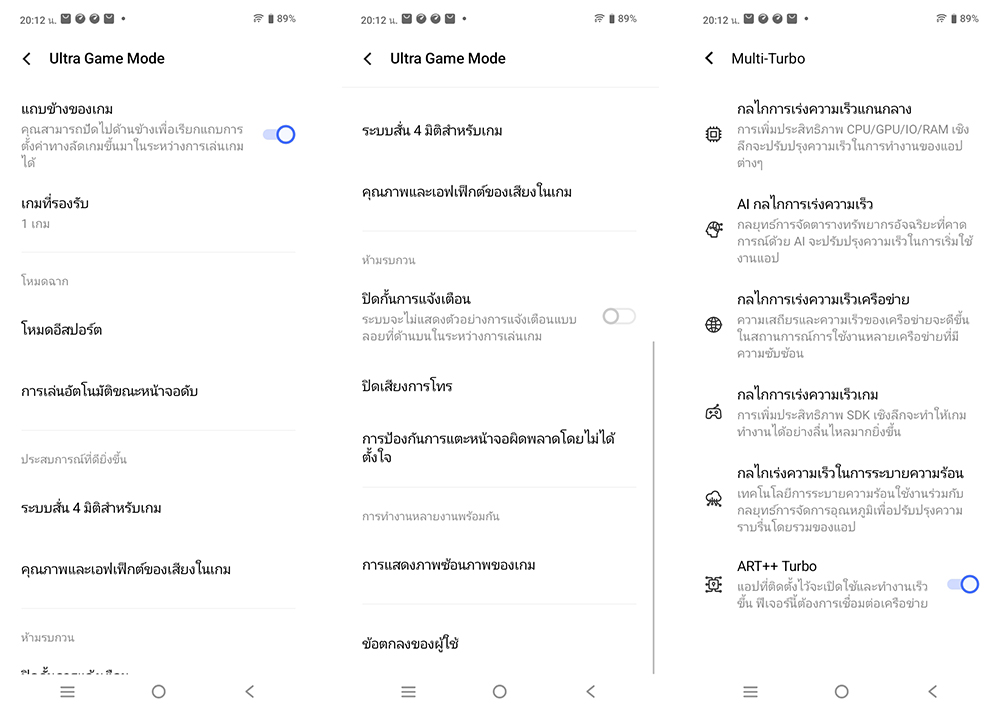Open เกมที่รองรับ list

(x=158, y=214)
